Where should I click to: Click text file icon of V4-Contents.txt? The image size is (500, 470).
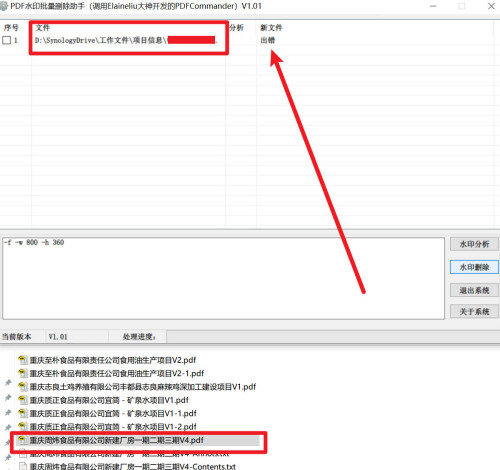23,466
